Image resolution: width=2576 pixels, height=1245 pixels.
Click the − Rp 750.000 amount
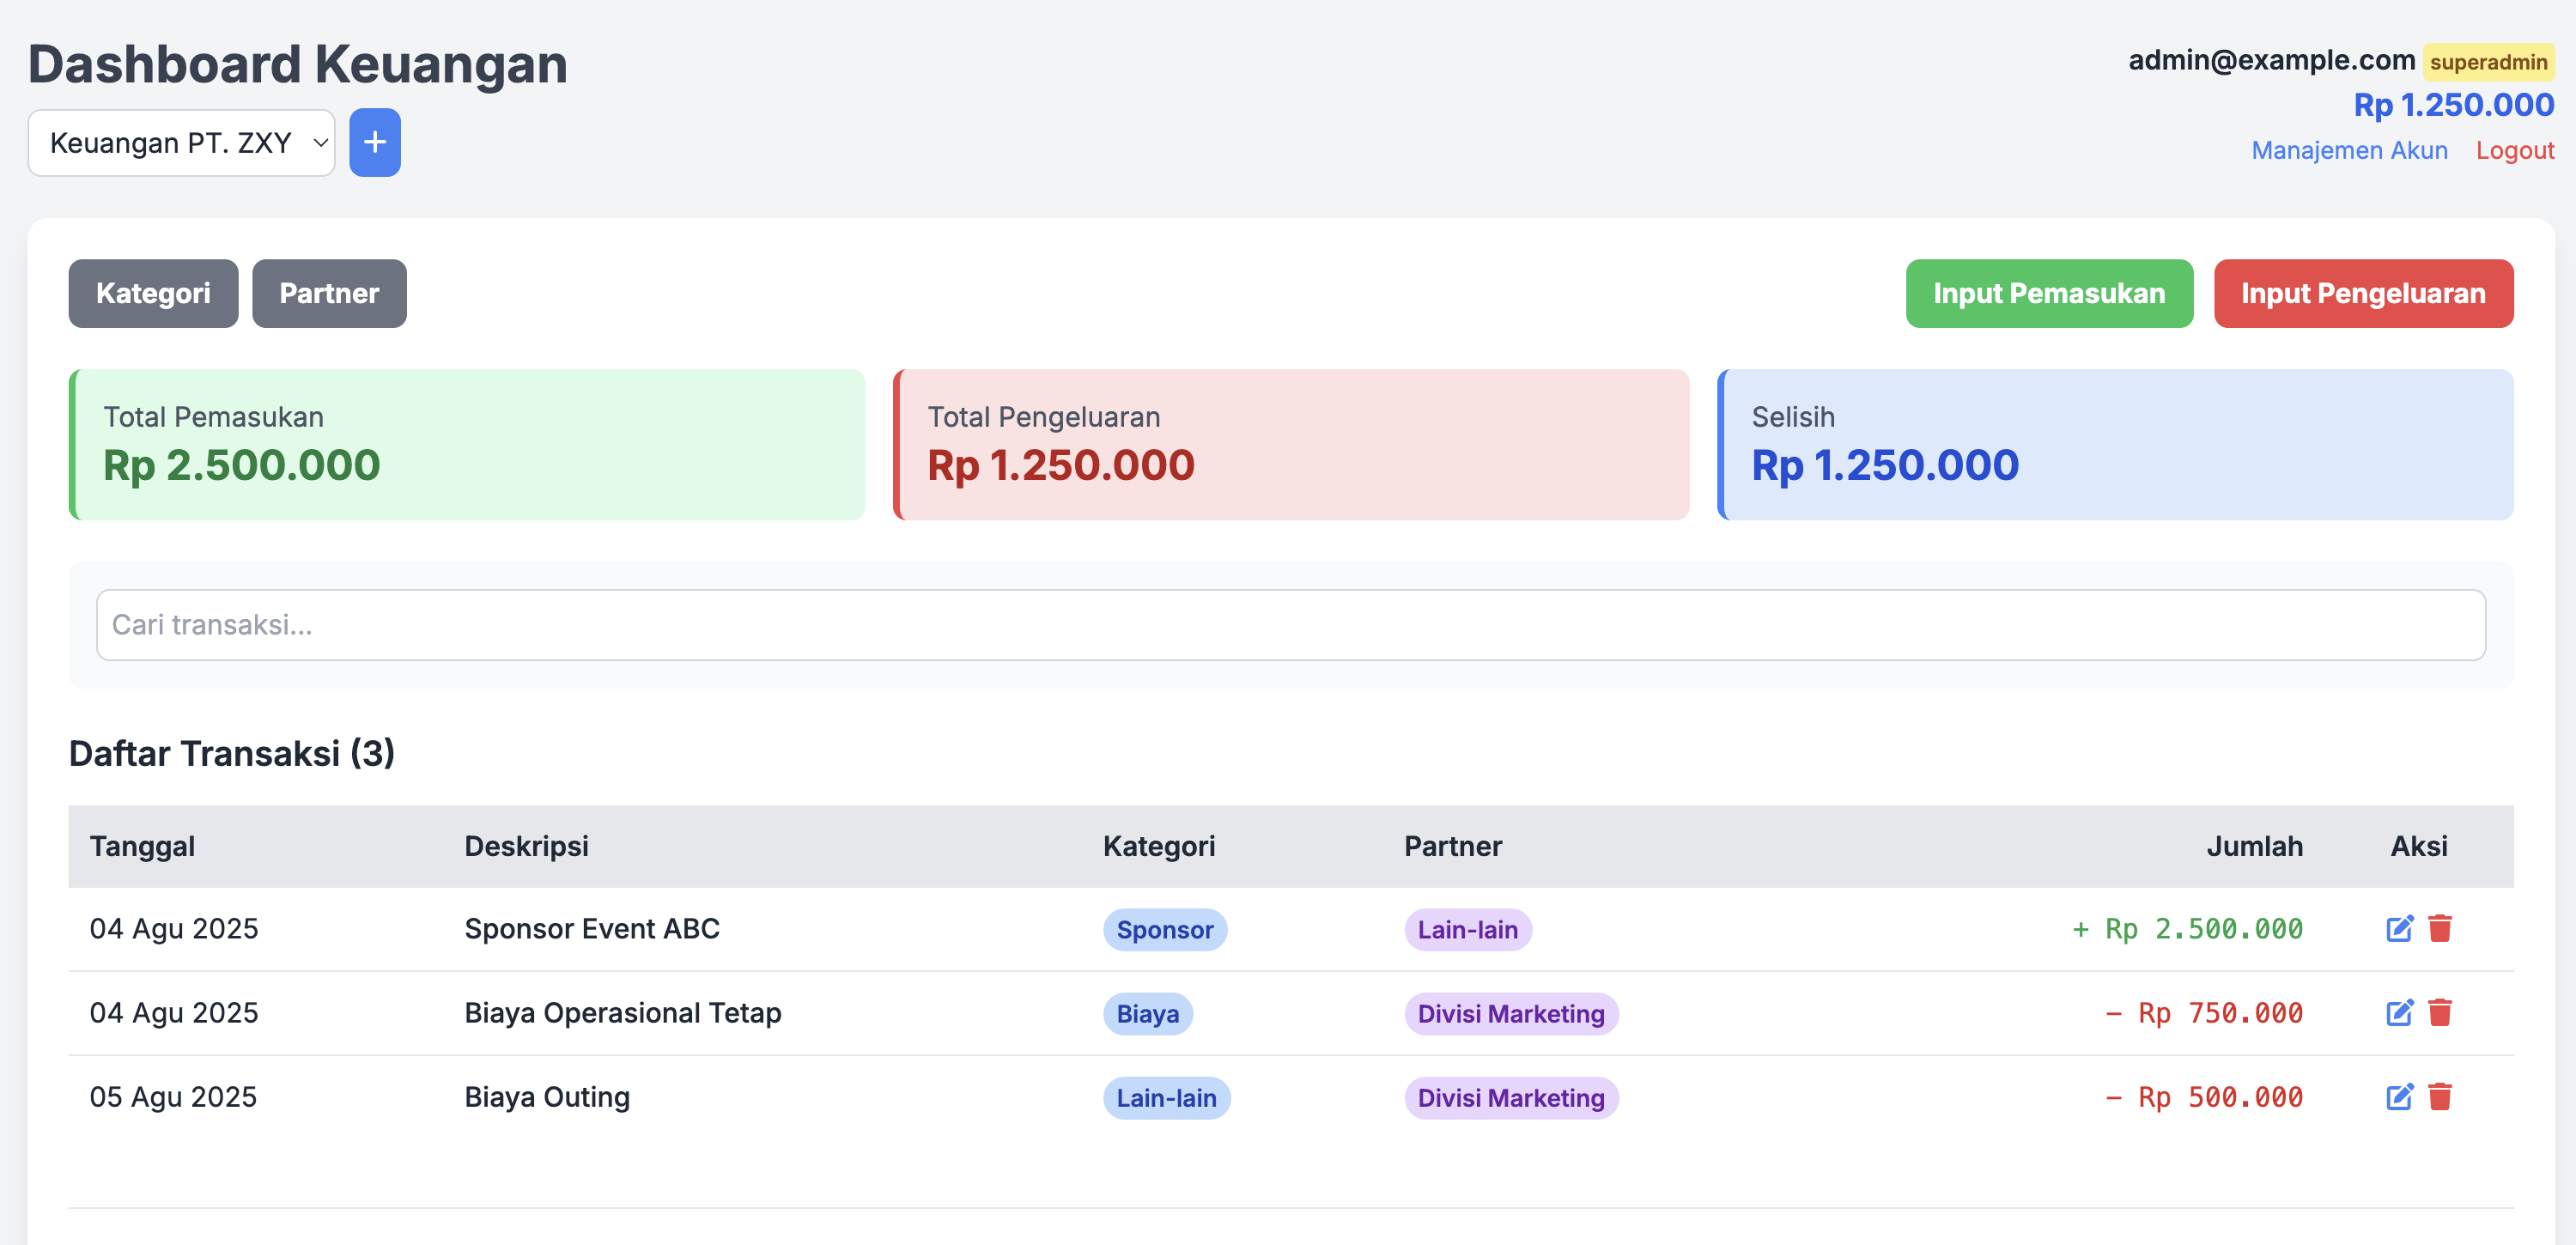pyautogui.click(x=2204, y=1013)
